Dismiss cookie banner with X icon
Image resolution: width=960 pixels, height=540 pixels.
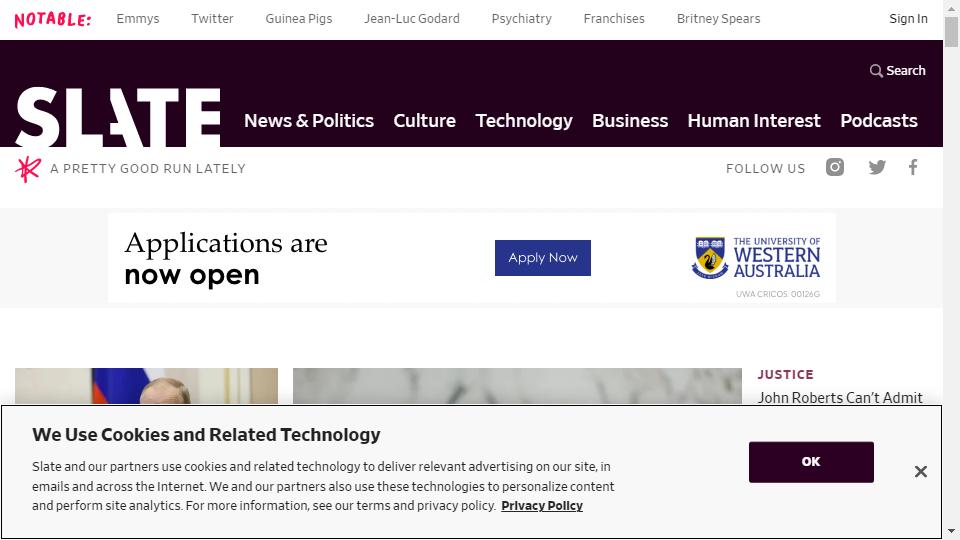[x=920, y=471]
